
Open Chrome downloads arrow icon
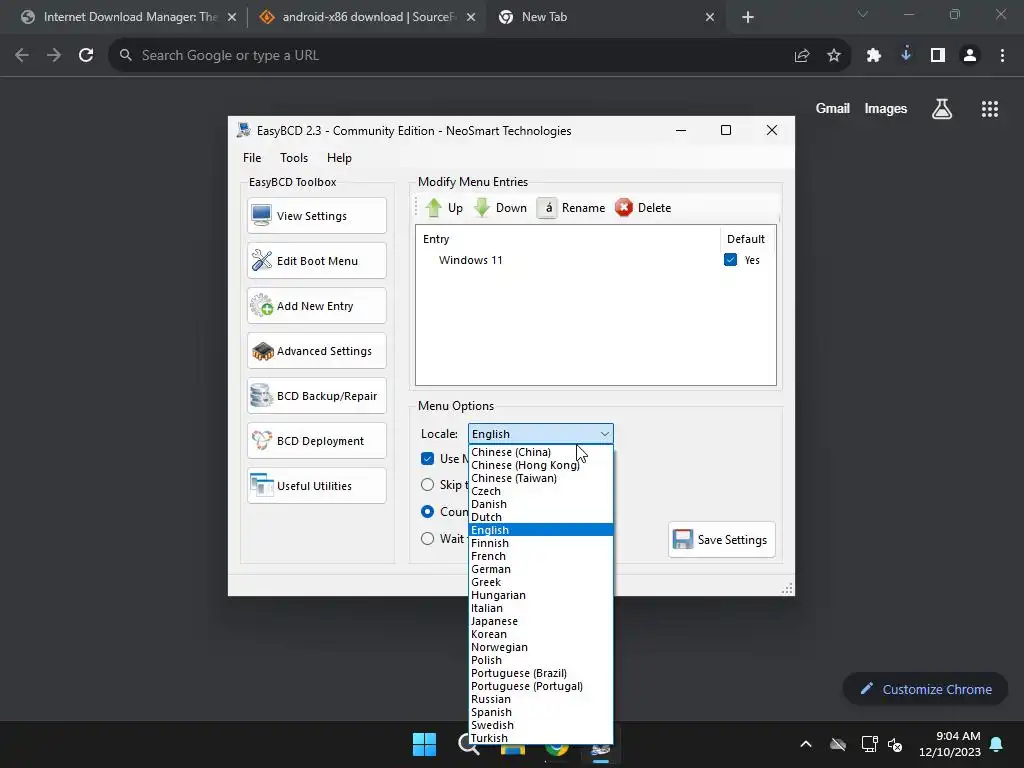coord(906,55)
